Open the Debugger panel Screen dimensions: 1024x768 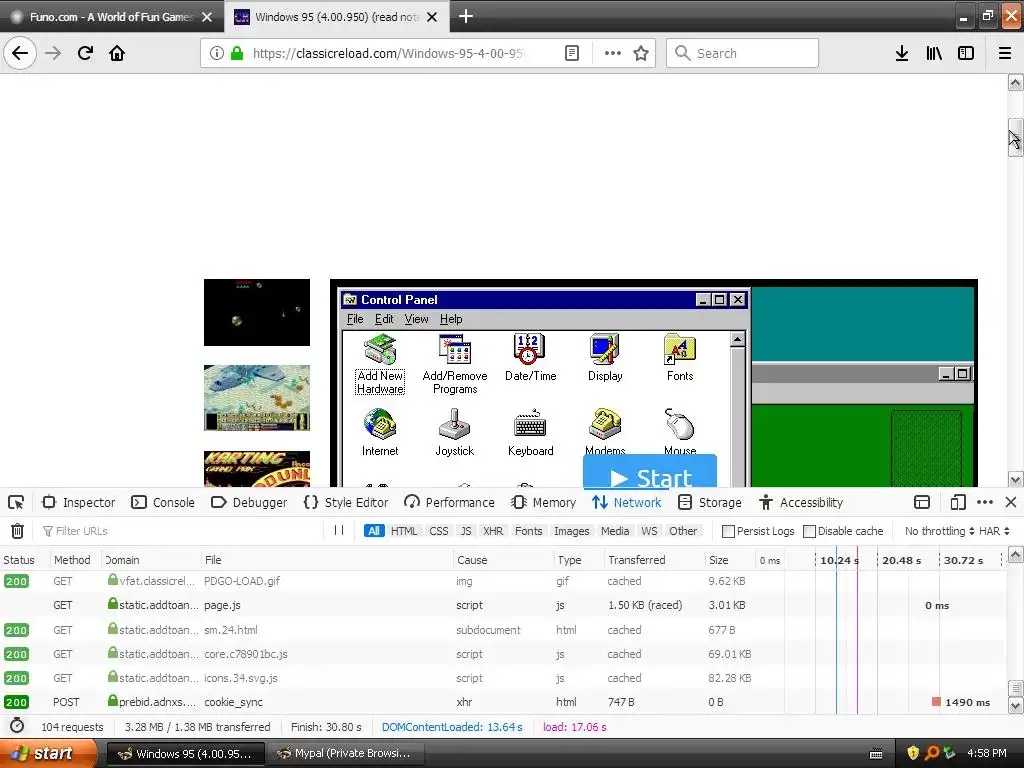(249, 502)
